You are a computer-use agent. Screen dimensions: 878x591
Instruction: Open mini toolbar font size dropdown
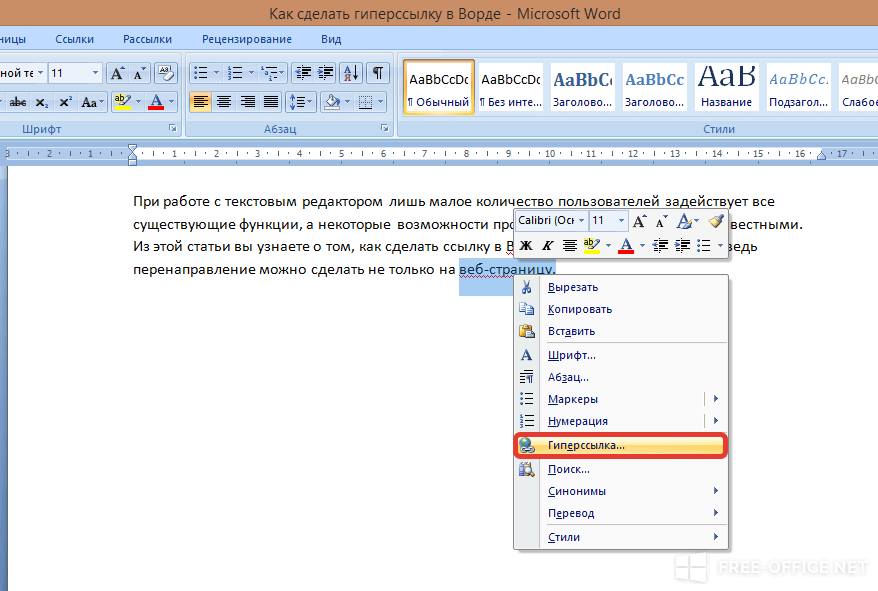click(620, 221)
